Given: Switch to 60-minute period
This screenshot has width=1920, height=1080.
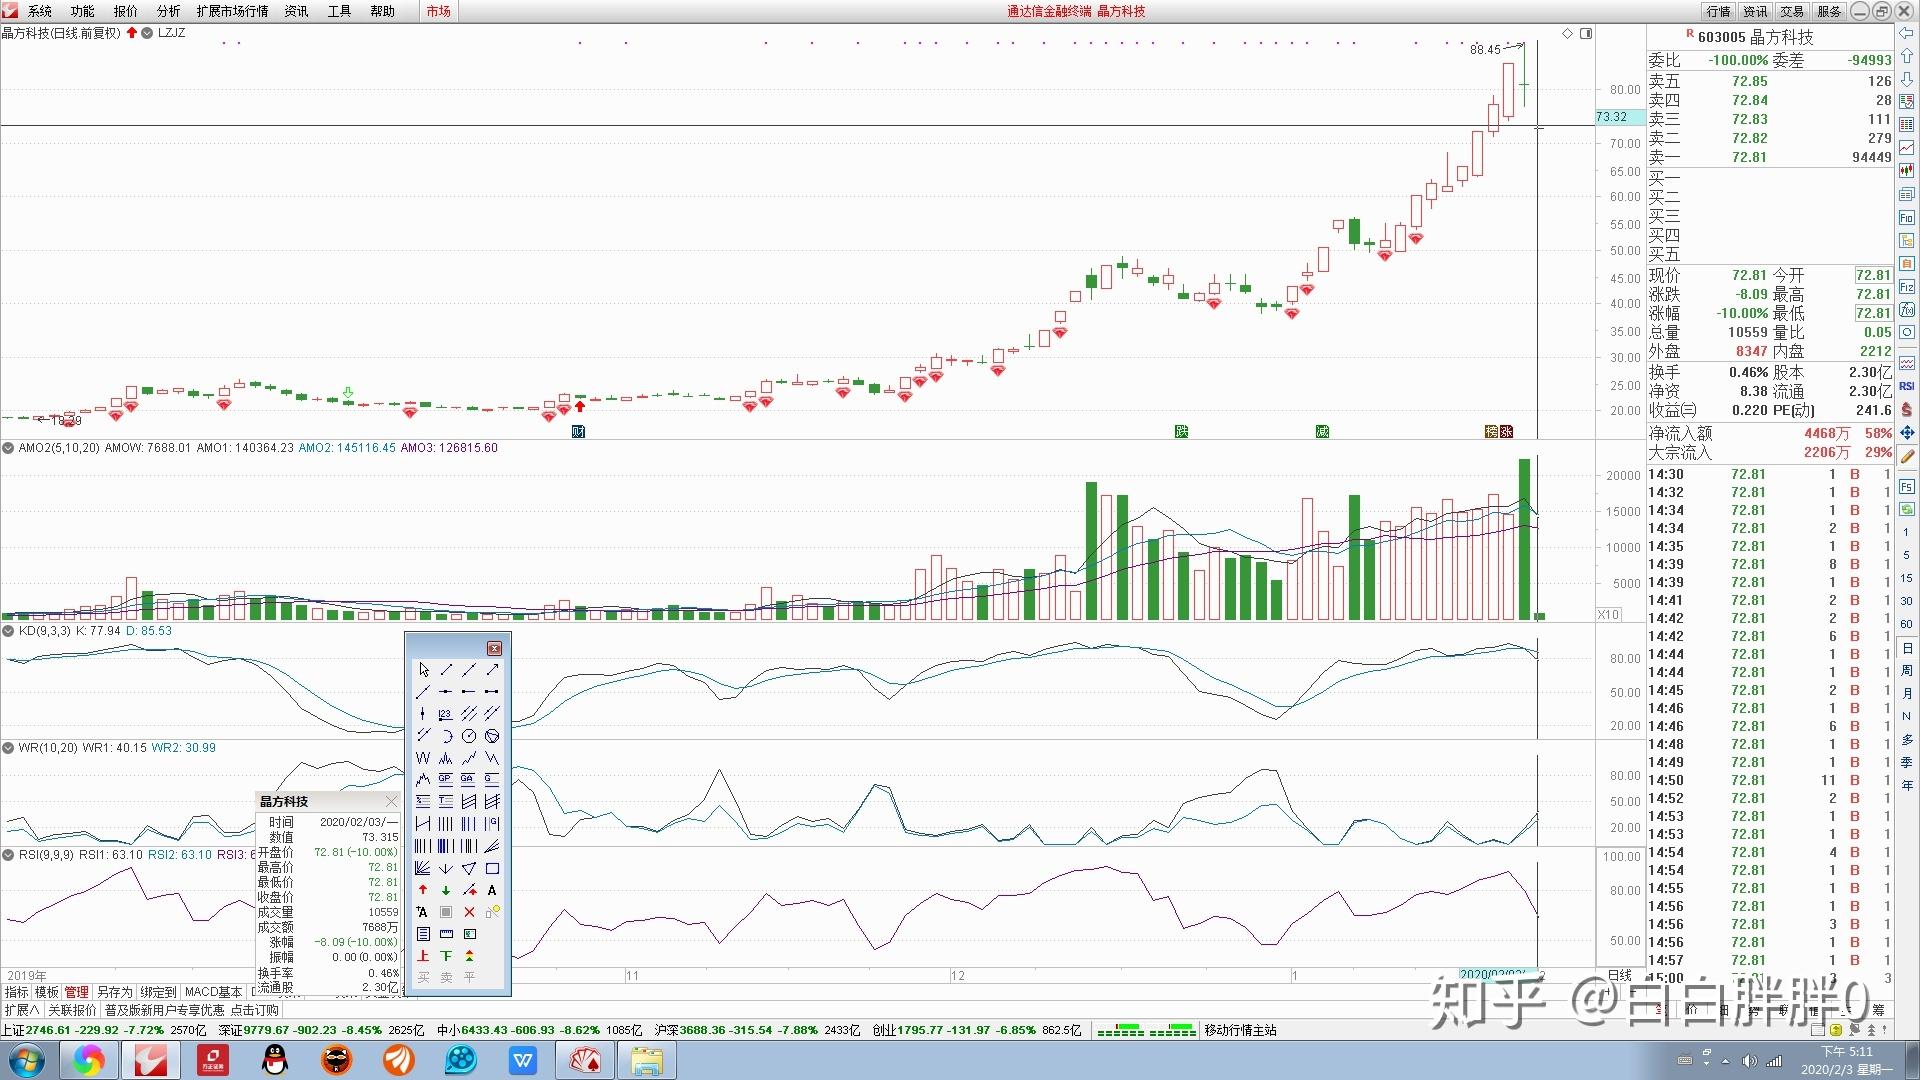Looking at the screenshot, I should (1907, 624).
